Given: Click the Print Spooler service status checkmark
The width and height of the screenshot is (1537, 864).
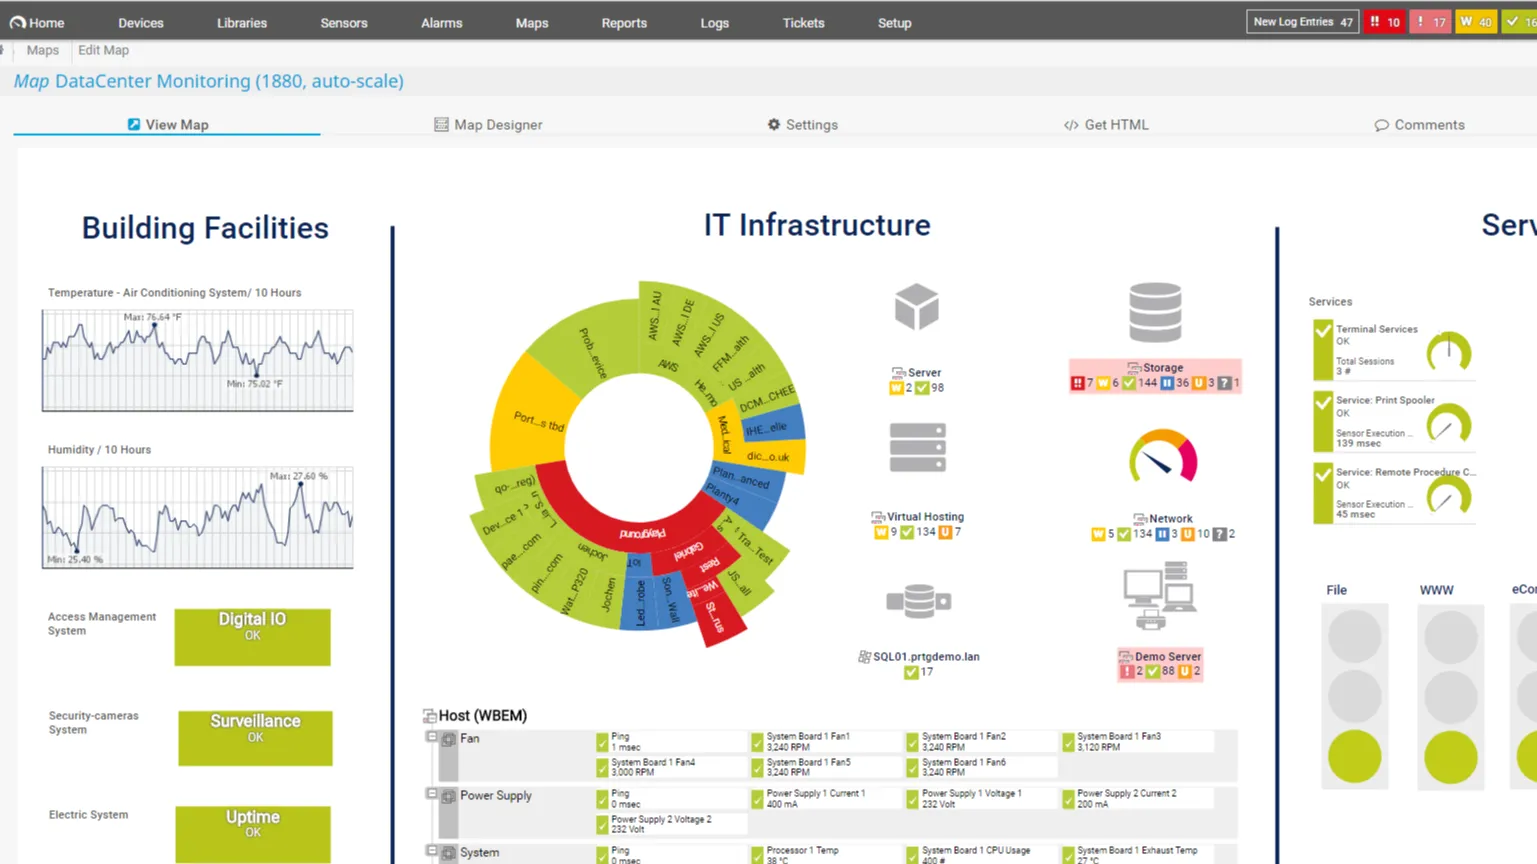Looking at the screenshot, I should 1323,402.
